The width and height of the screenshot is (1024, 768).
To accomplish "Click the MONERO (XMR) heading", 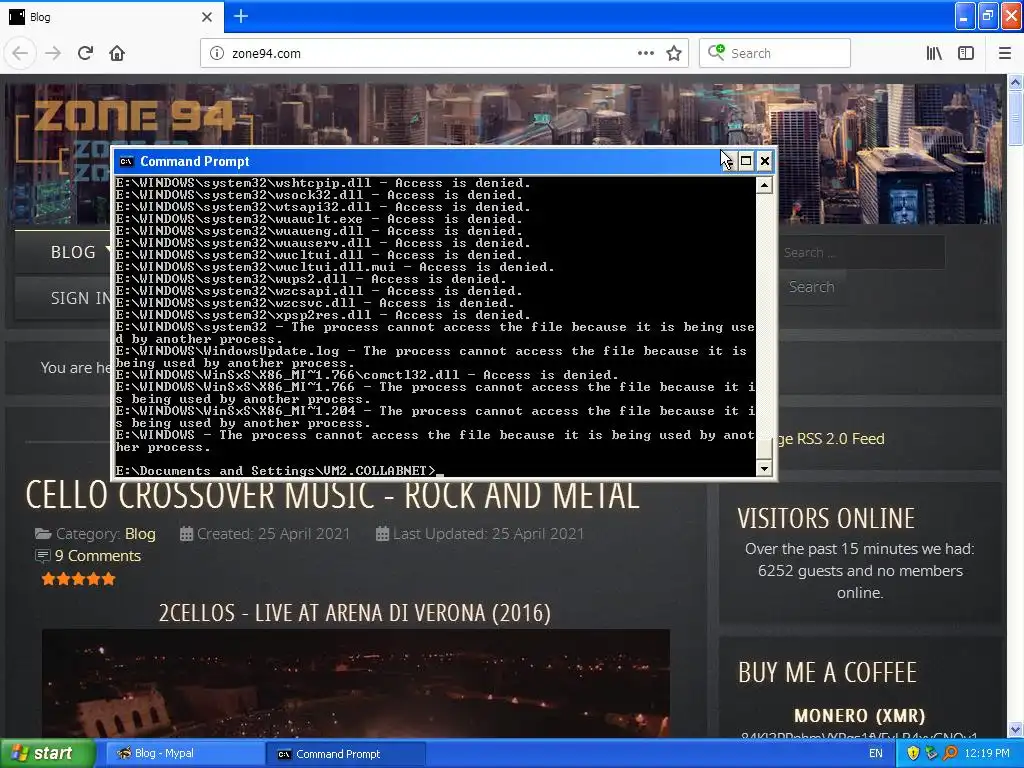I will tap(859, 716).
